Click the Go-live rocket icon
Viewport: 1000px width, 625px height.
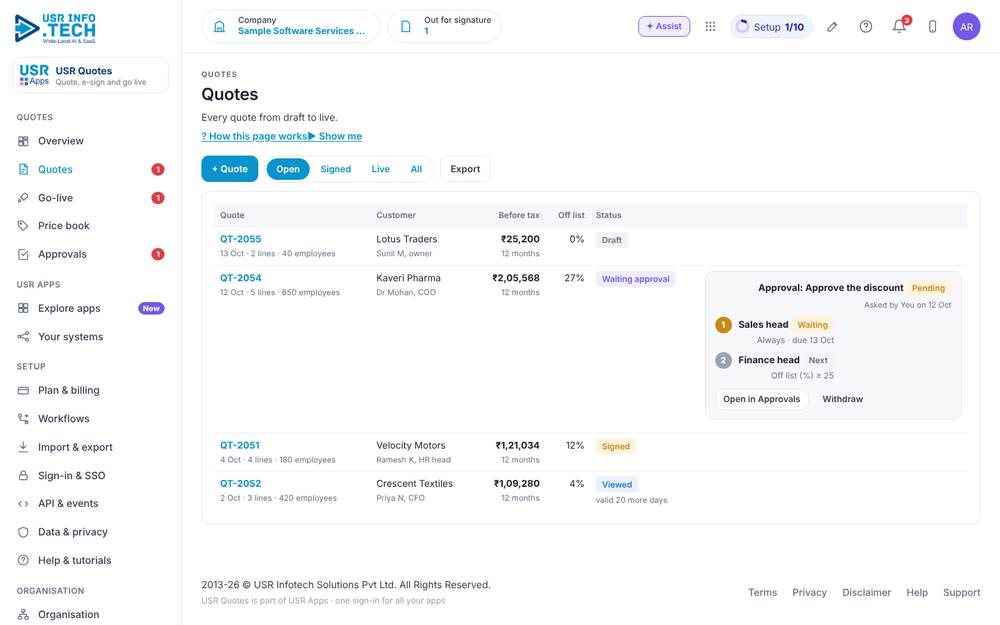pos(23,198)
